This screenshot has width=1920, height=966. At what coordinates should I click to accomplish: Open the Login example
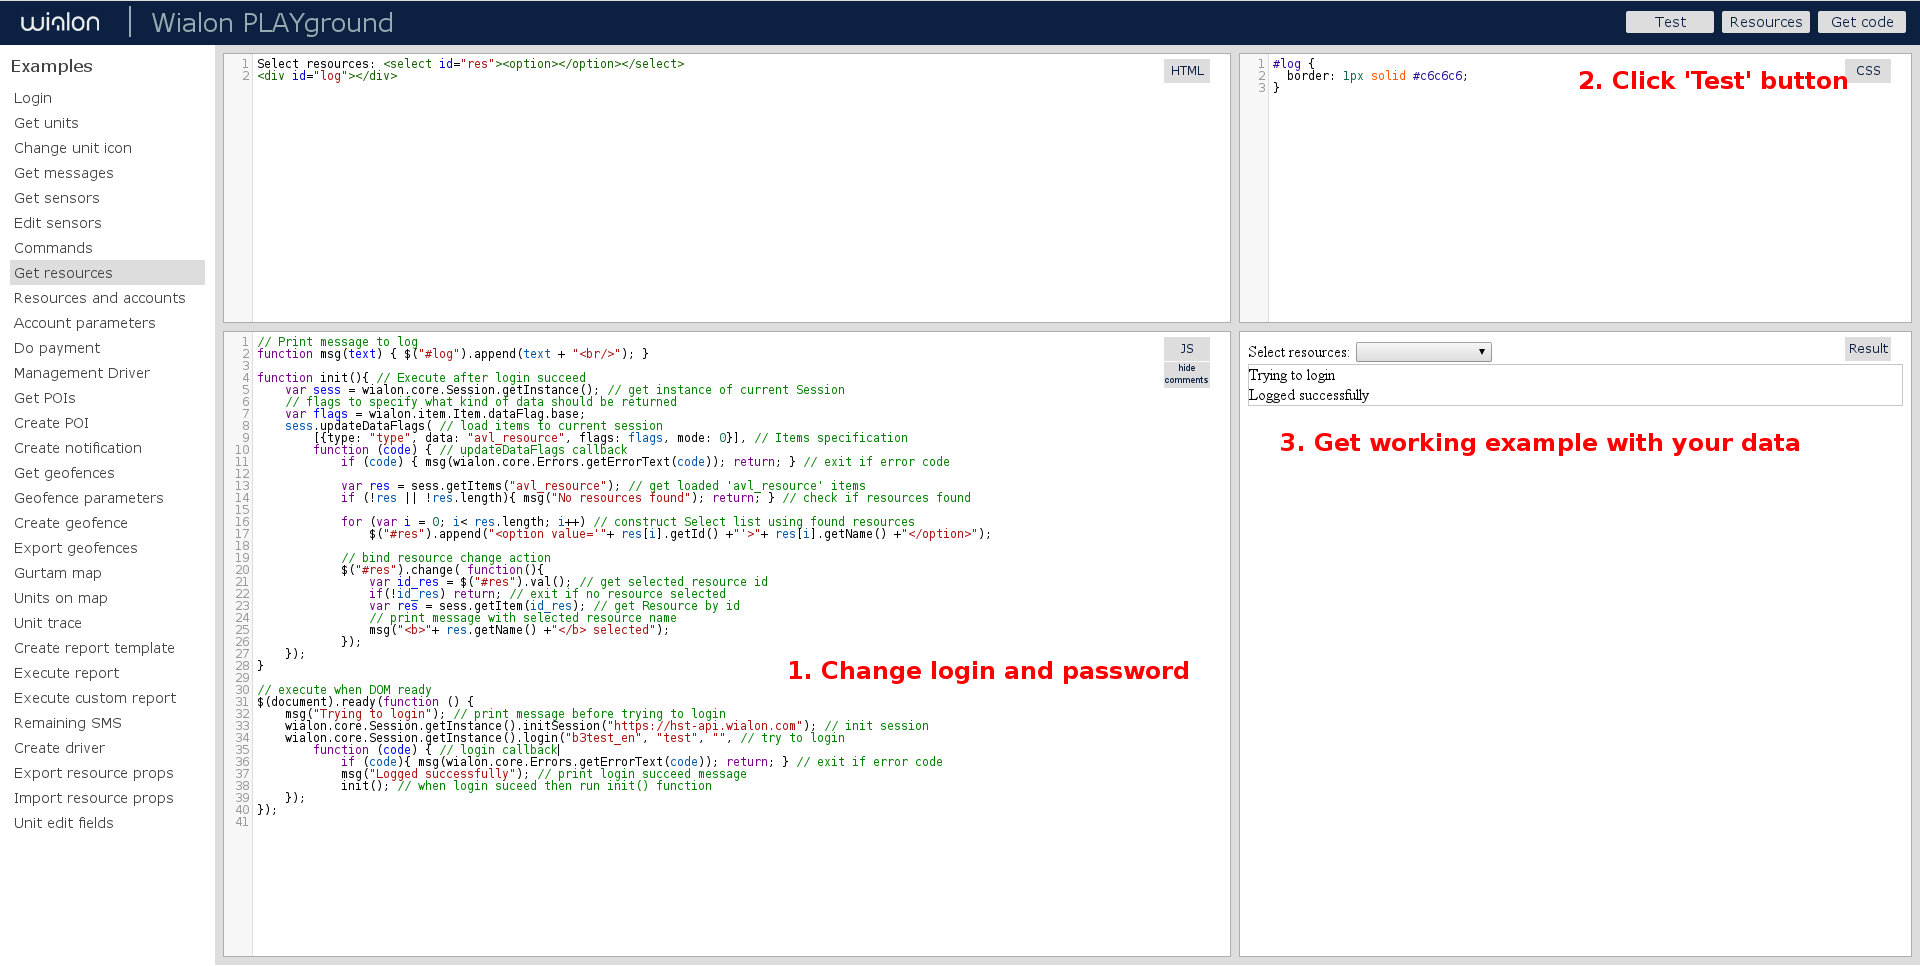tap(33, 98)
